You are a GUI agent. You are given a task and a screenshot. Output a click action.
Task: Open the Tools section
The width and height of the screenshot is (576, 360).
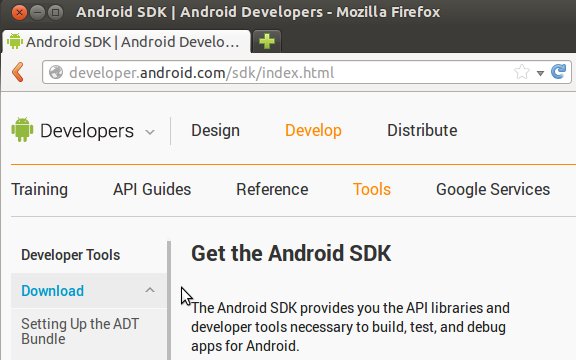[x=372, y=190]
